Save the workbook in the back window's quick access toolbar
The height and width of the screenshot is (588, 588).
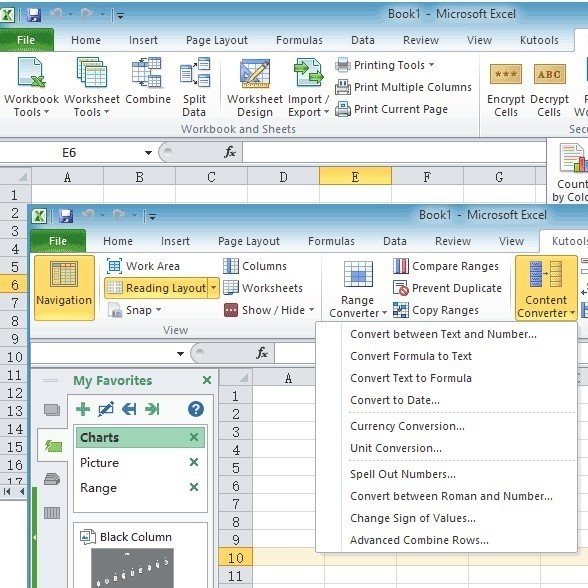pyautogui.click(x=34, y=15)
